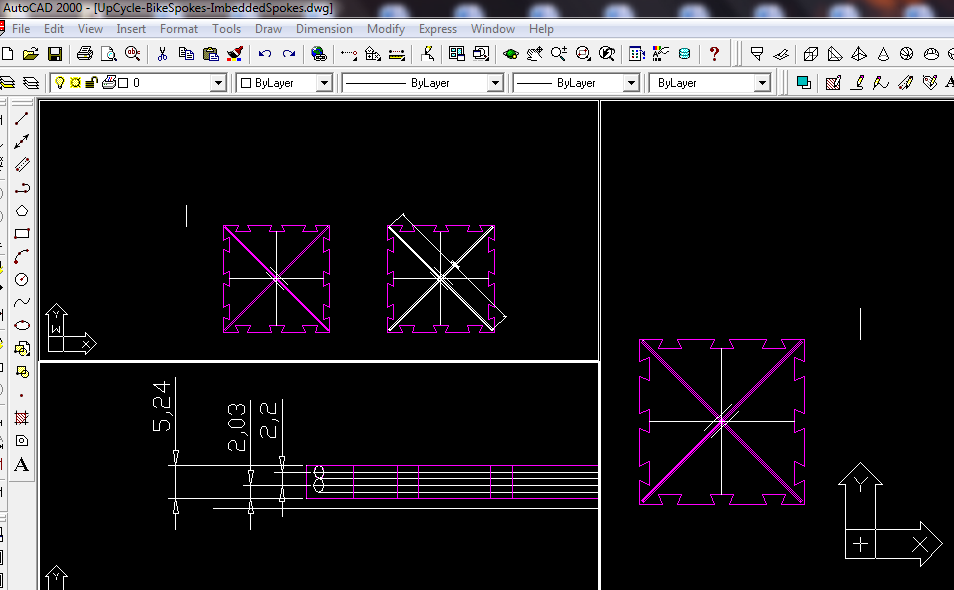Expand the Linetype ByLayer dropdown

pos(495,83)
